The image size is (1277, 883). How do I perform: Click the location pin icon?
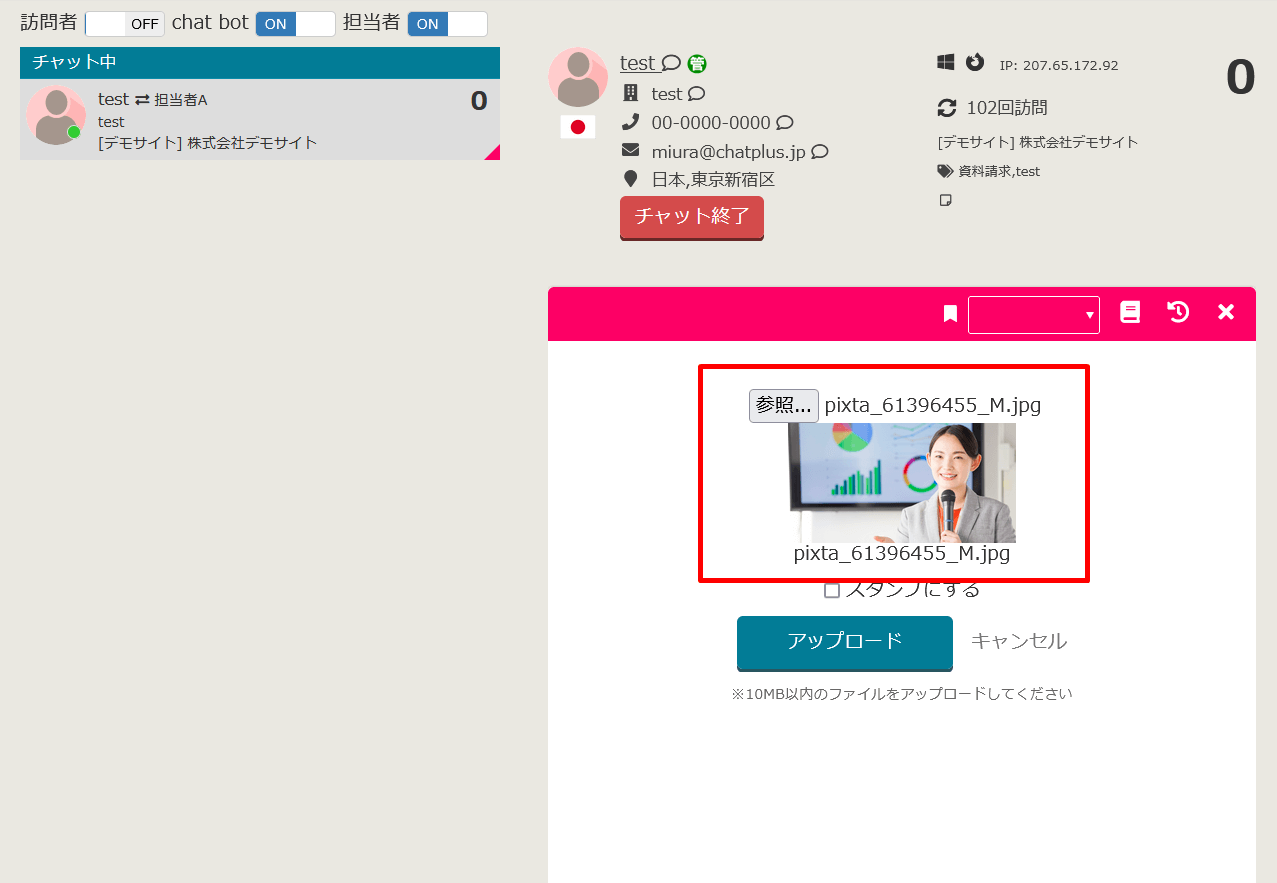tap(630, 179)
